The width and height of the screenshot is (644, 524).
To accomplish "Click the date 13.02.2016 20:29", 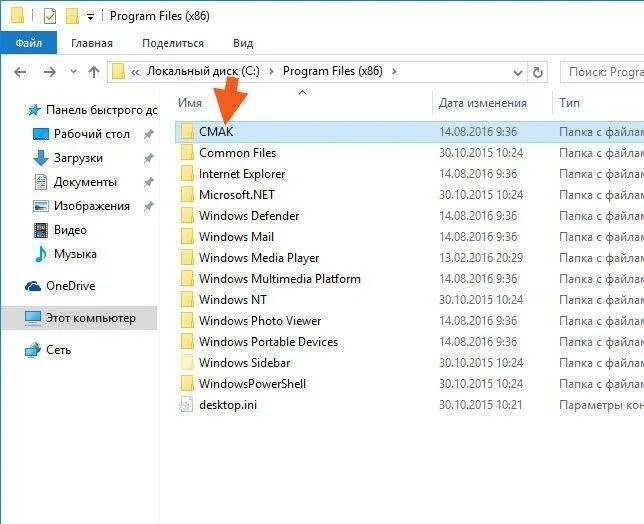I will 481,258.
